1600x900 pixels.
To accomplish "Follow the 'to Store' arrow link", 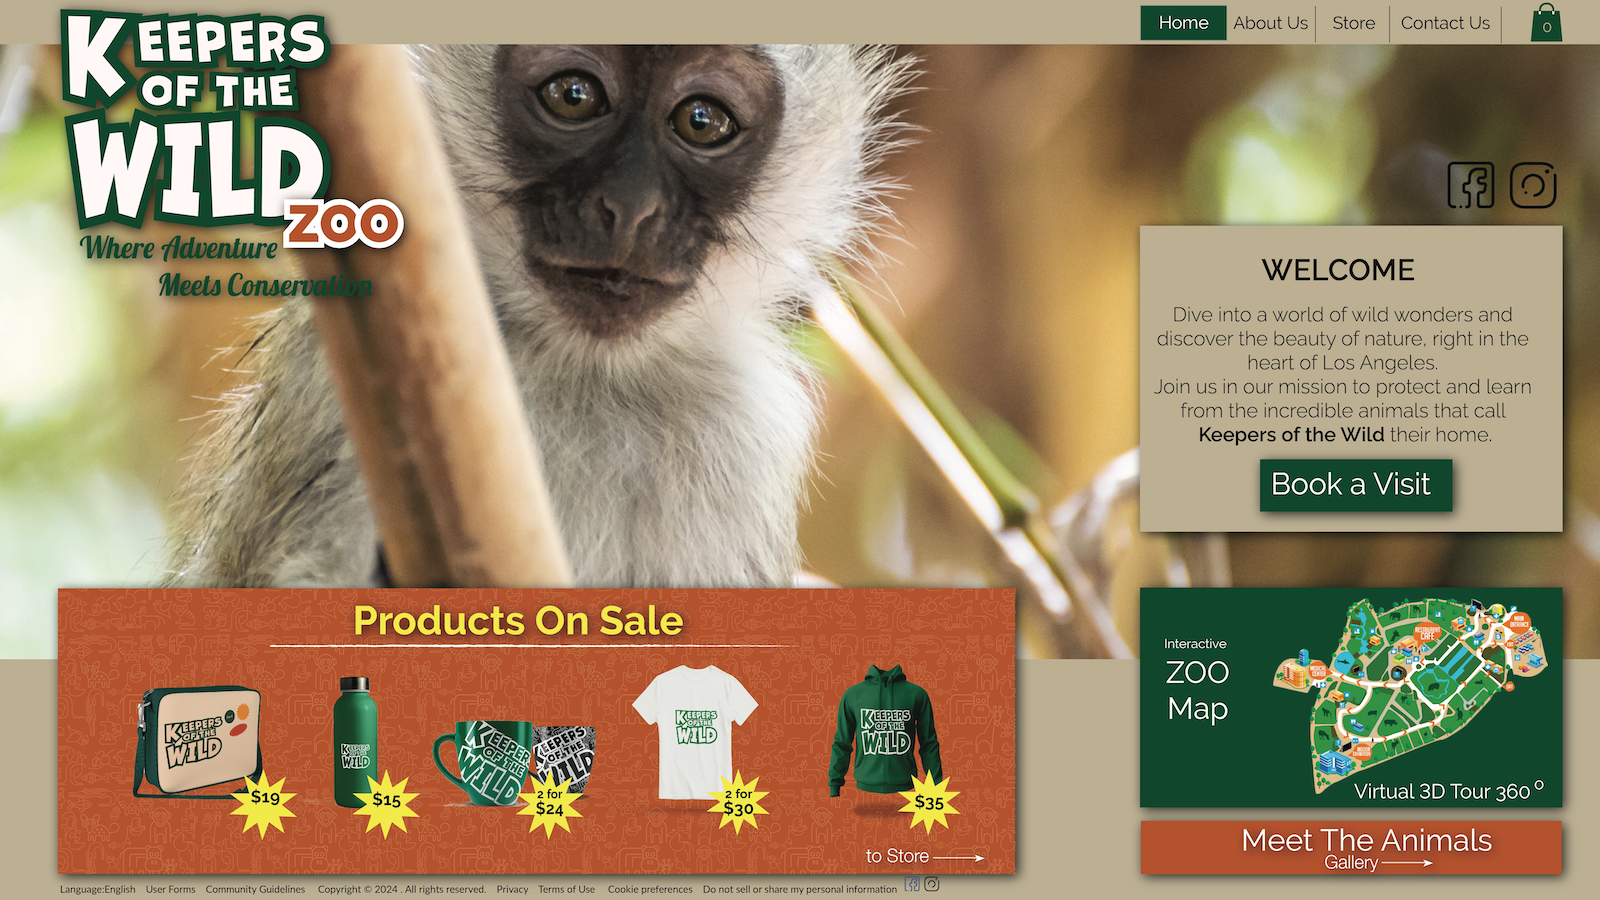I will pyautogui.click(x=924, y=856).
